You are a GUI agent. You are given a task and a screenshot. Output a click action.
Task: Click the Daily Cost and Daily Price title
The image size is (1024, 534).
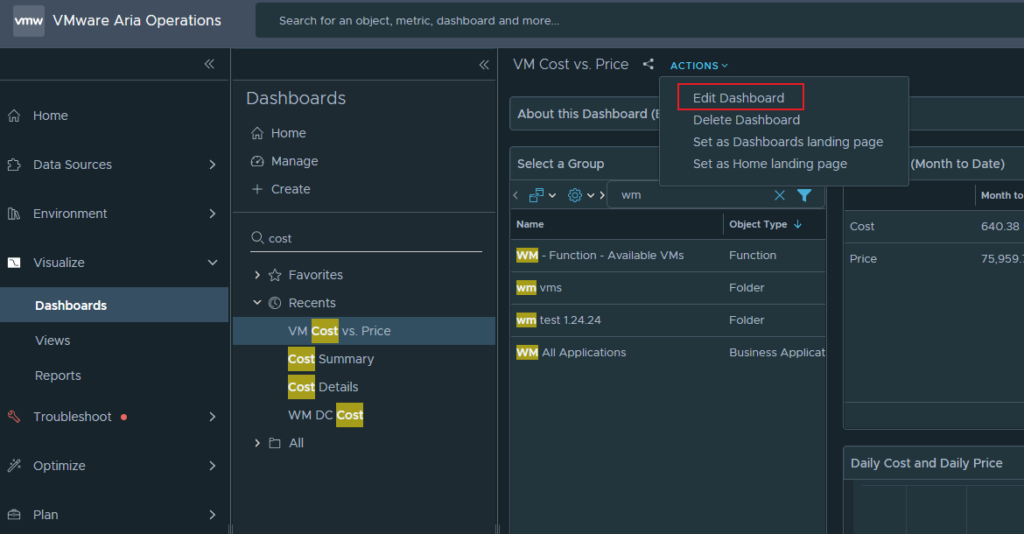(926, 463)
